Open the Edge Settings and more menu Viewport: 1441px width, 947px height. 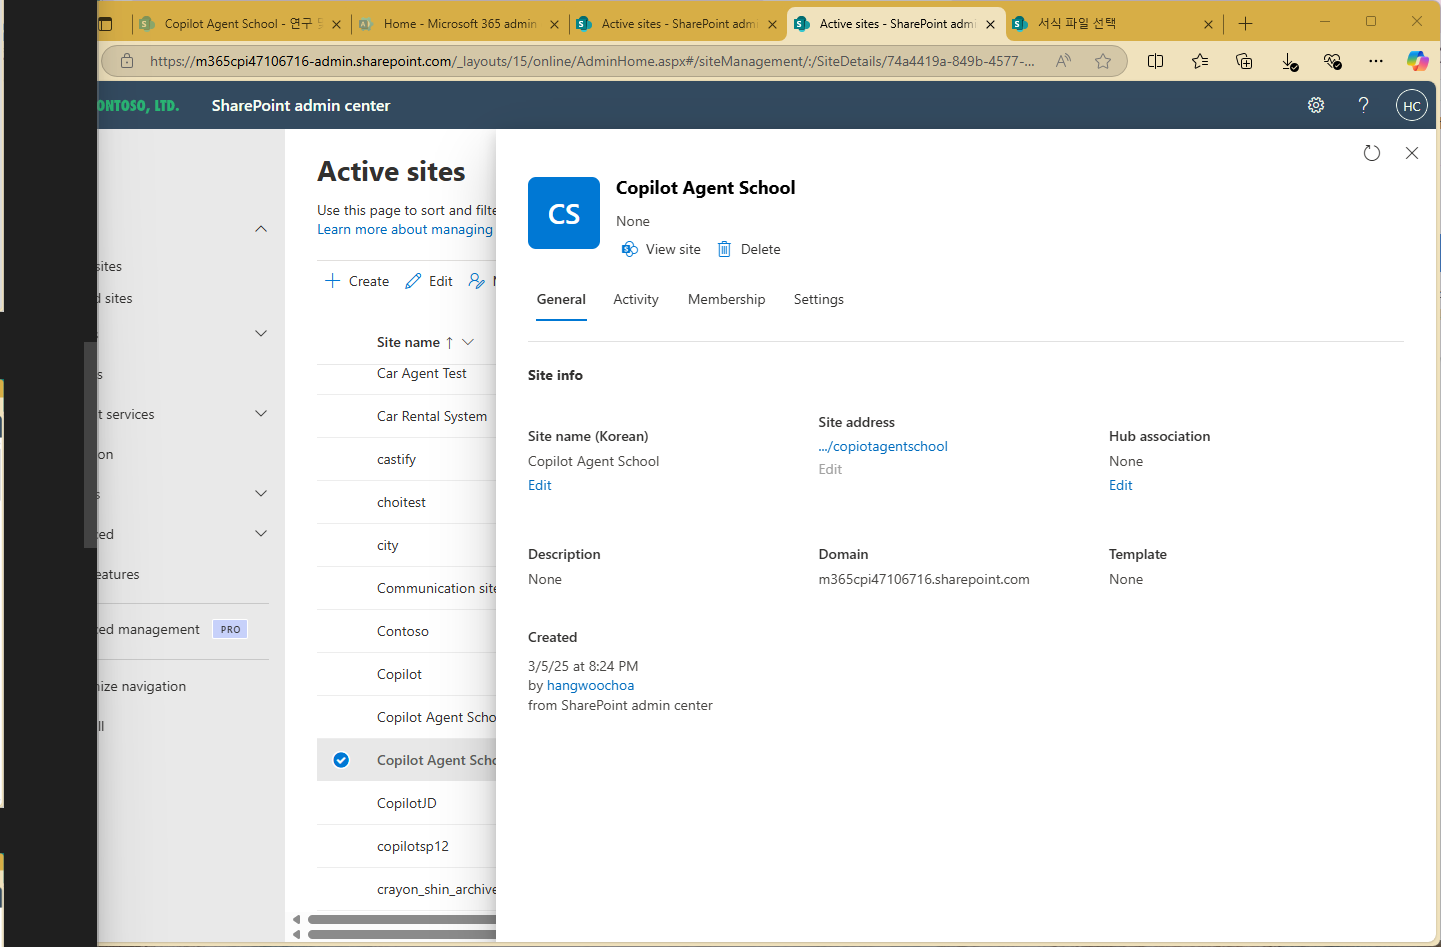(1376, 61)
